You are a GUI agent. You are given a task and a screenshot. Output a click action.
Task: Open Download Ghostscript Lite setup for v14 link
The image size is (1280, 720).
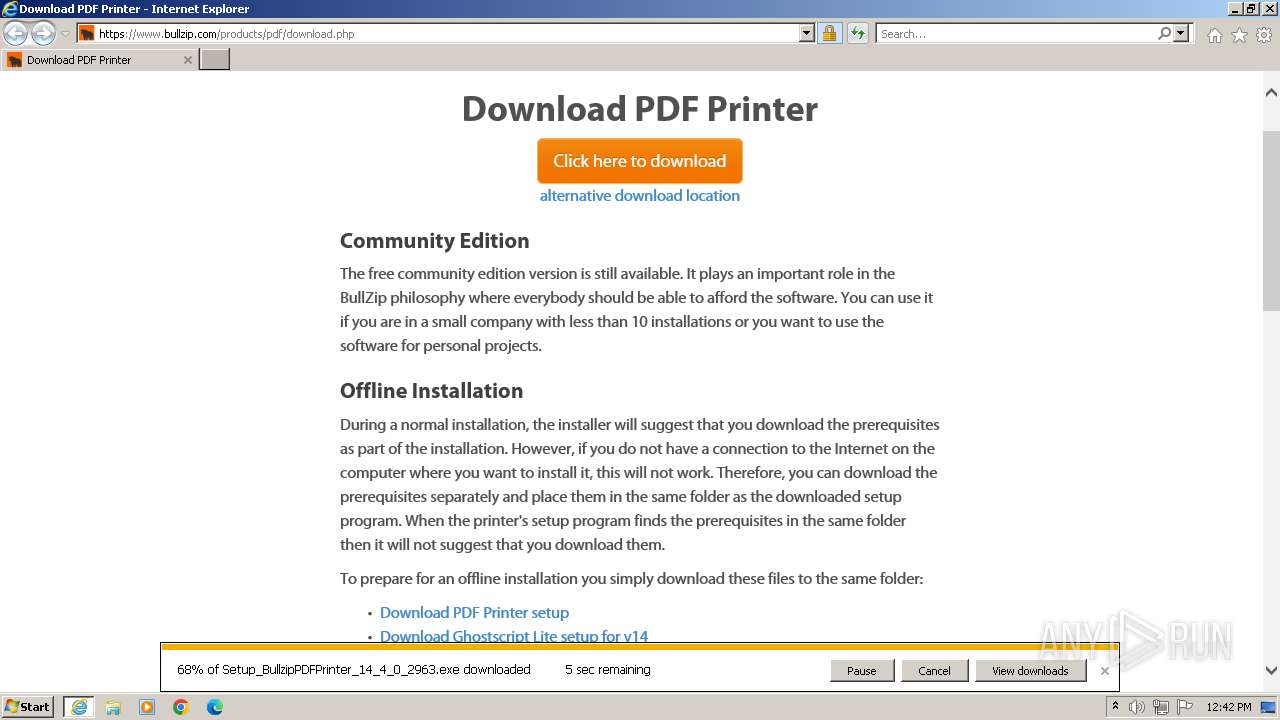[514, 636]
